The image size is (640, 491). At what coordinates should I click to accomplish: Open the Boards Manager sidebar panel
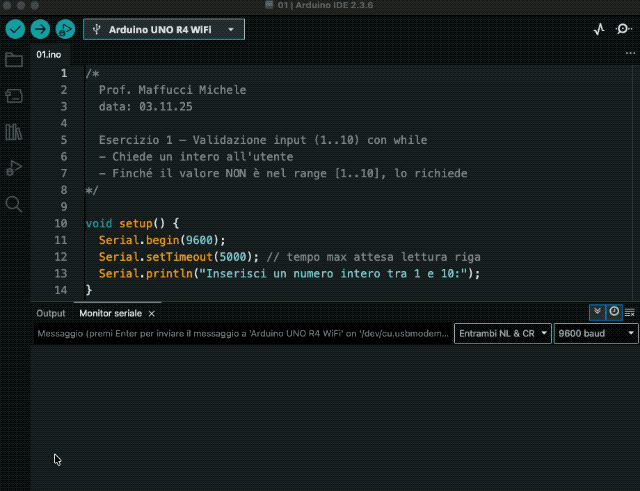pyautogui.click(x=14, y=96)
